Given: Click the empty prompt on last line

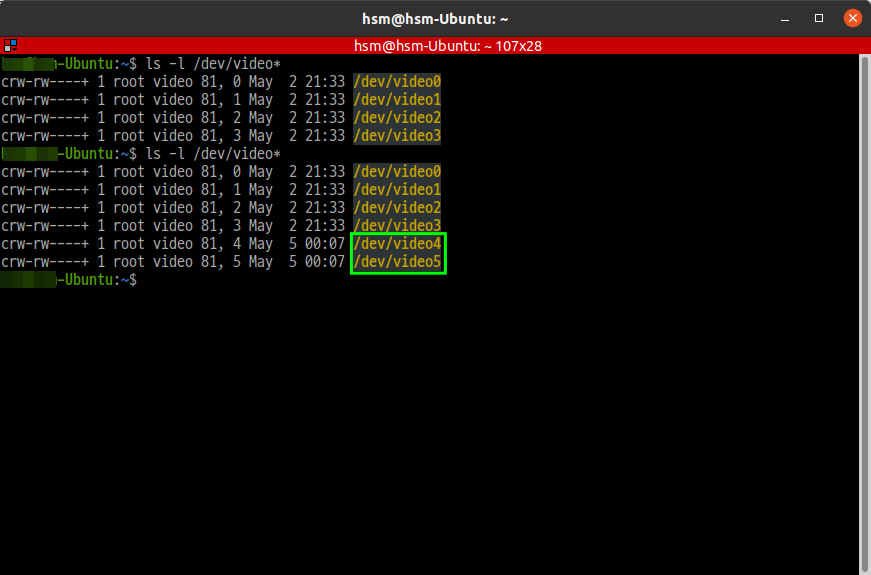Looking at the screenshot, I should point(69,279).
